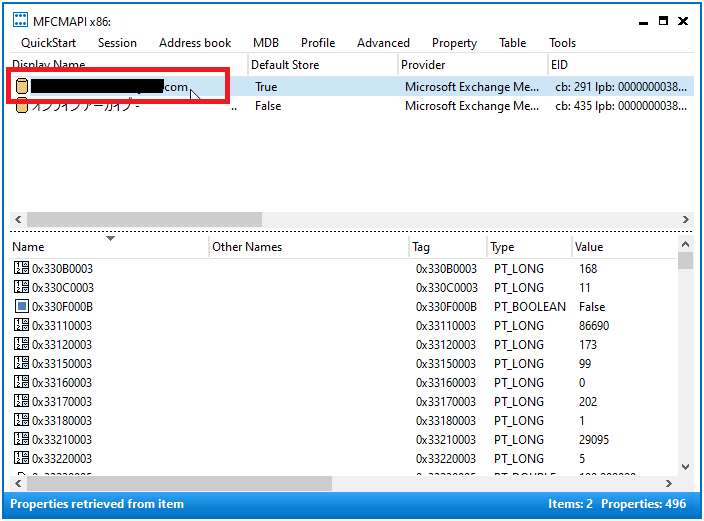The image size is (704, 521).
Task: Click the Name column sort arrow
Action: point(110,239)
